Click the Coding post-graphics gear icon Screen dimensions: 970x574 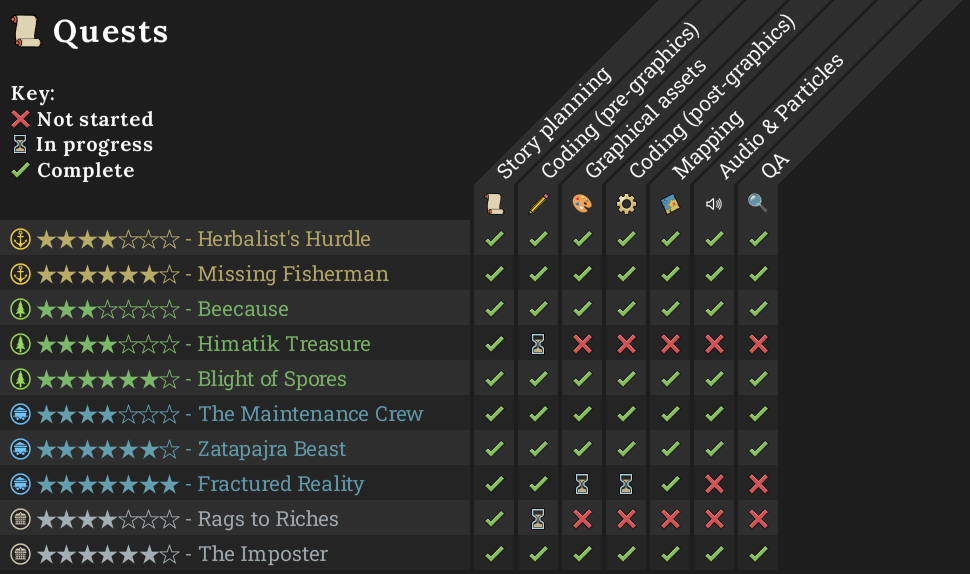(626, 204)
